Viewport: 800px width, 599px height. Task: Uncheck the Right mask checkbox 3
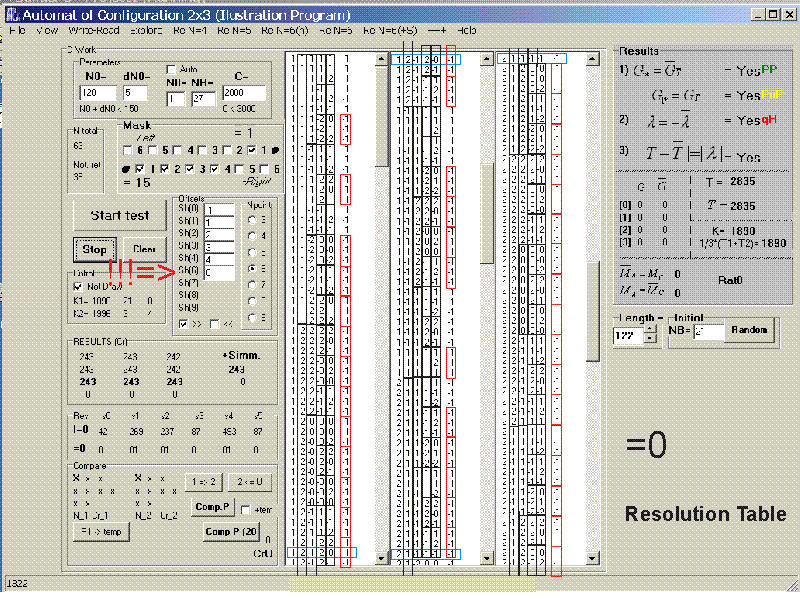(189, 169)
